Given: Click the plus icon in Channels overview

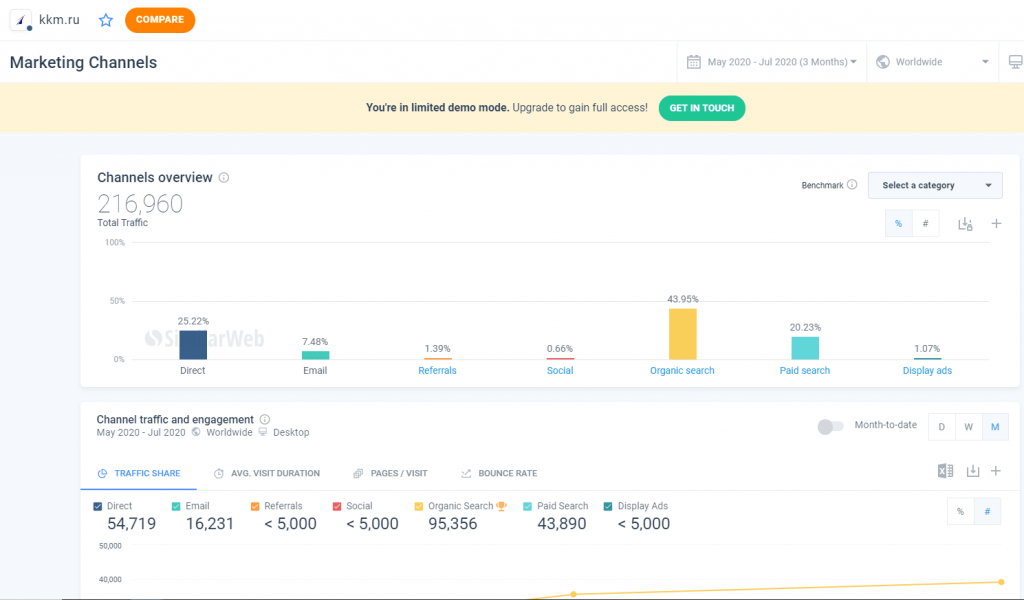Looking at the screenshot, I should tap(996, 224).
